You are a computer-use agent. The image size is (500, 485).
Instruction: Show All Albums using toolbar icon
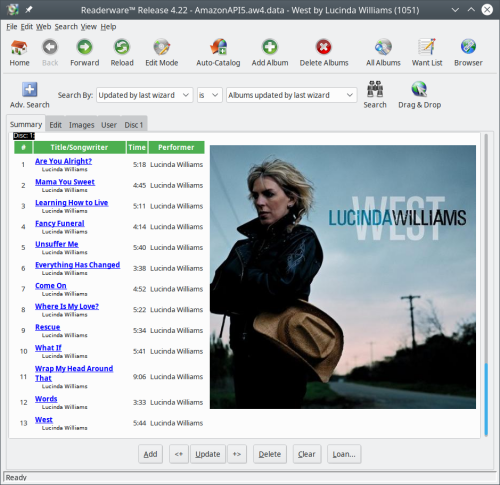tap(383, 47)
